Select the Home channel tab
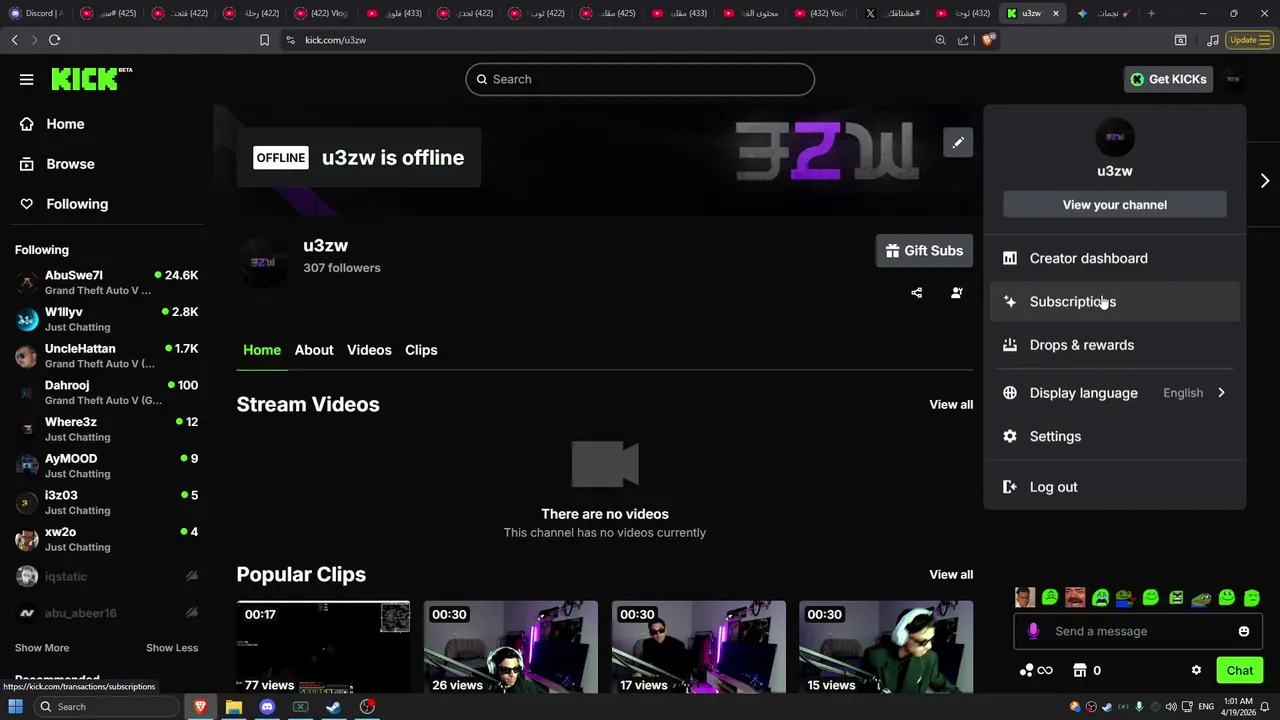The width and height of the screenshot is (1280, 720). [x=262, y=350]
